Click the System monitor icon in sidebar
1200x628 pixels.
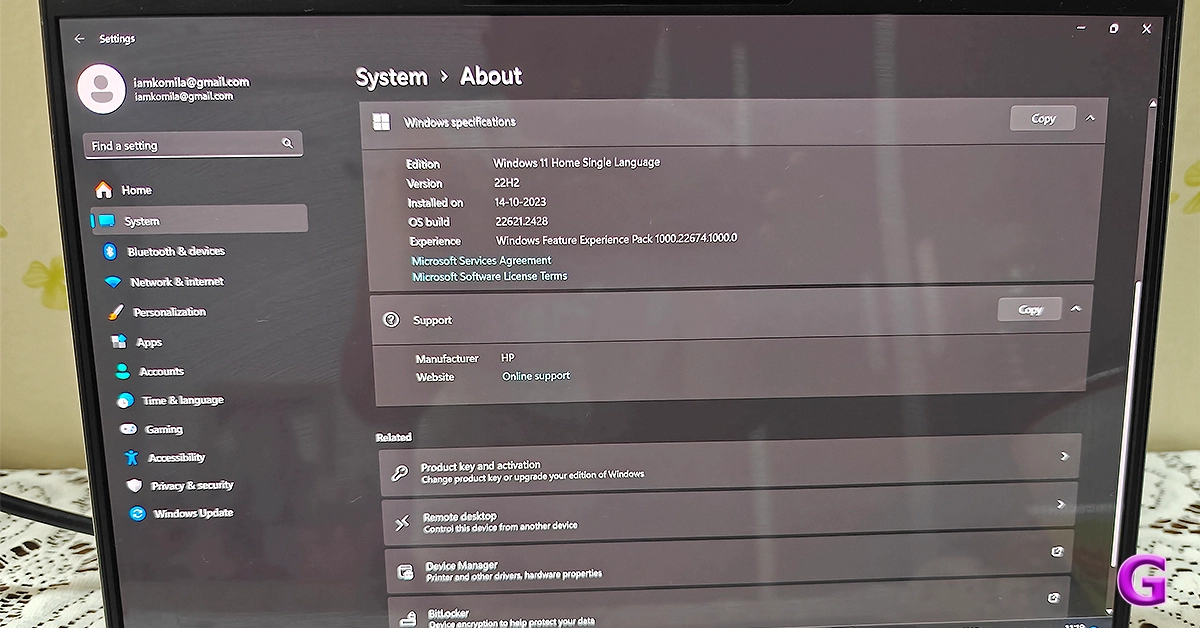pos(105,221)
